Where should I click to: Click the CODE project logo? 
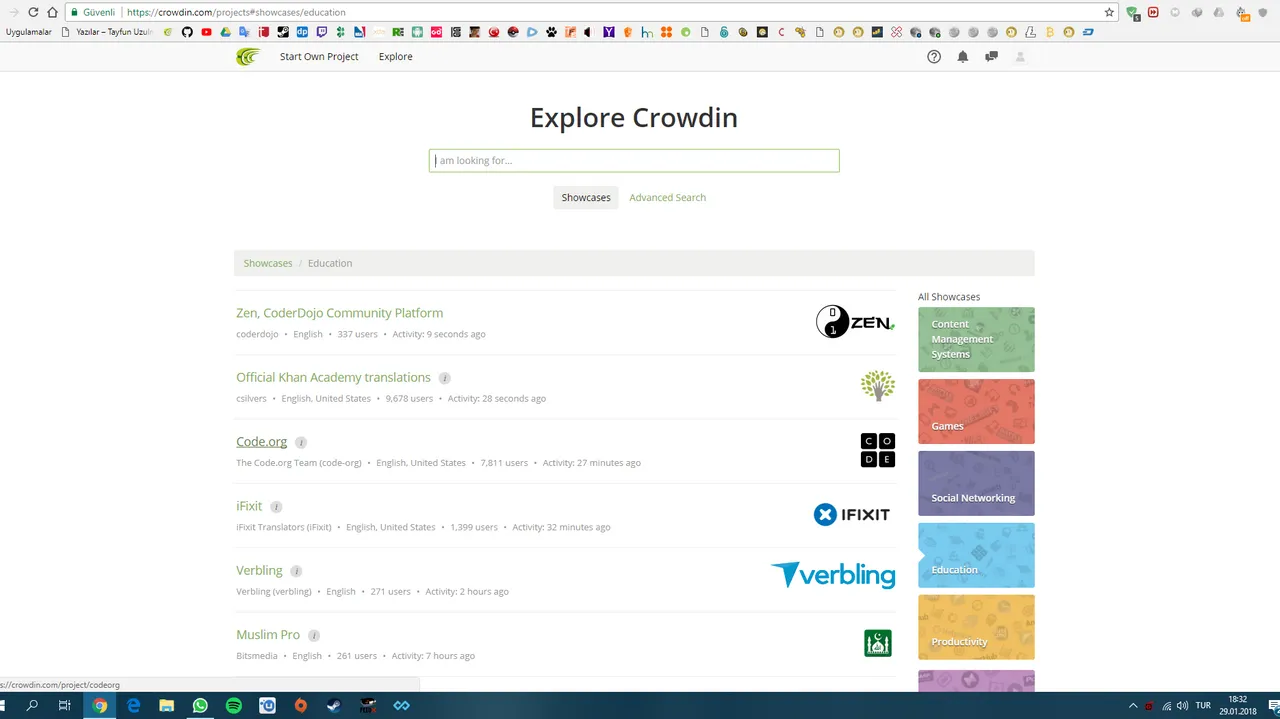(878, 450)
